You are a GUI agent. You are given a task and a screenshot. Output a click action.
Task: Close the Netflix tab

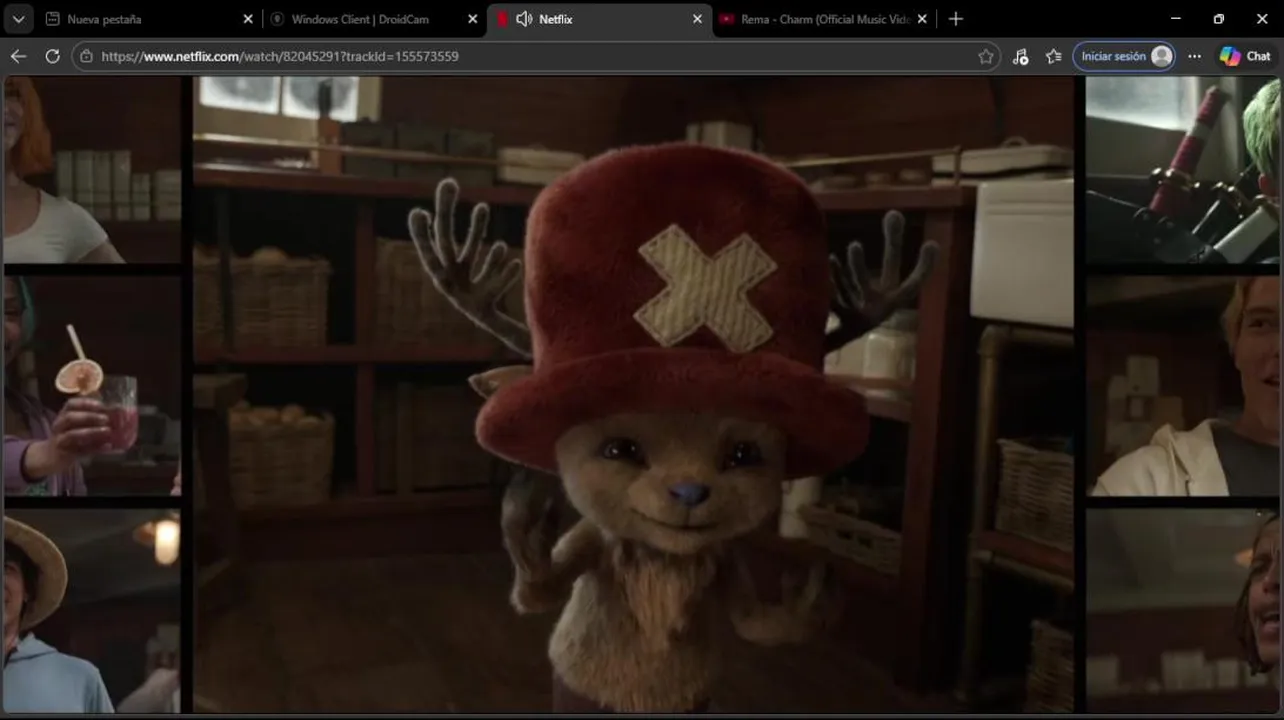click(x=697, y=19)
